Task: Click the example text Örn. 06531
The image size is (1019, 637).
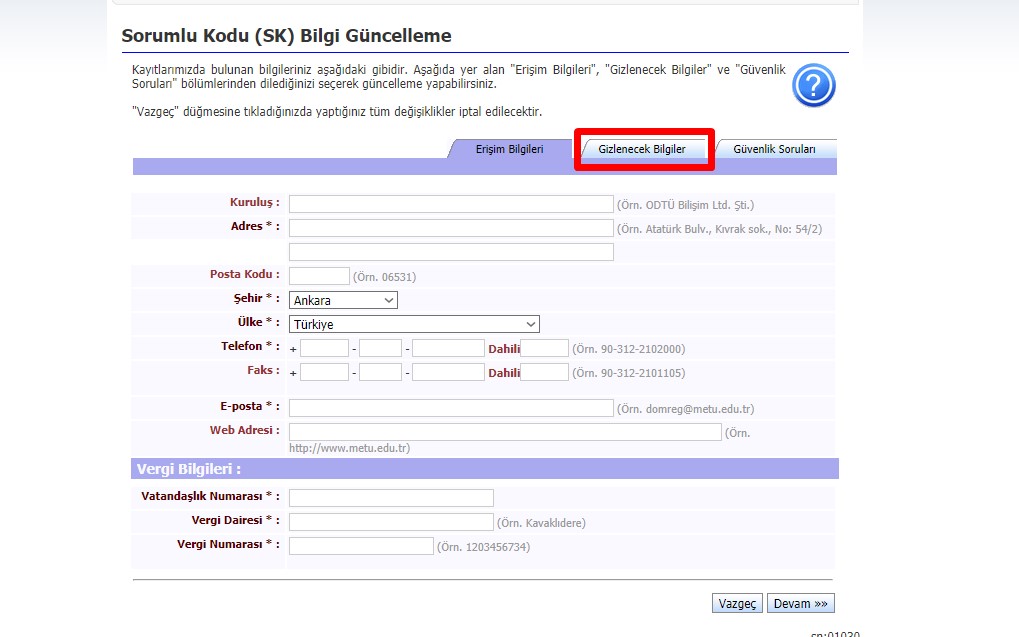Action: [384, 277]
